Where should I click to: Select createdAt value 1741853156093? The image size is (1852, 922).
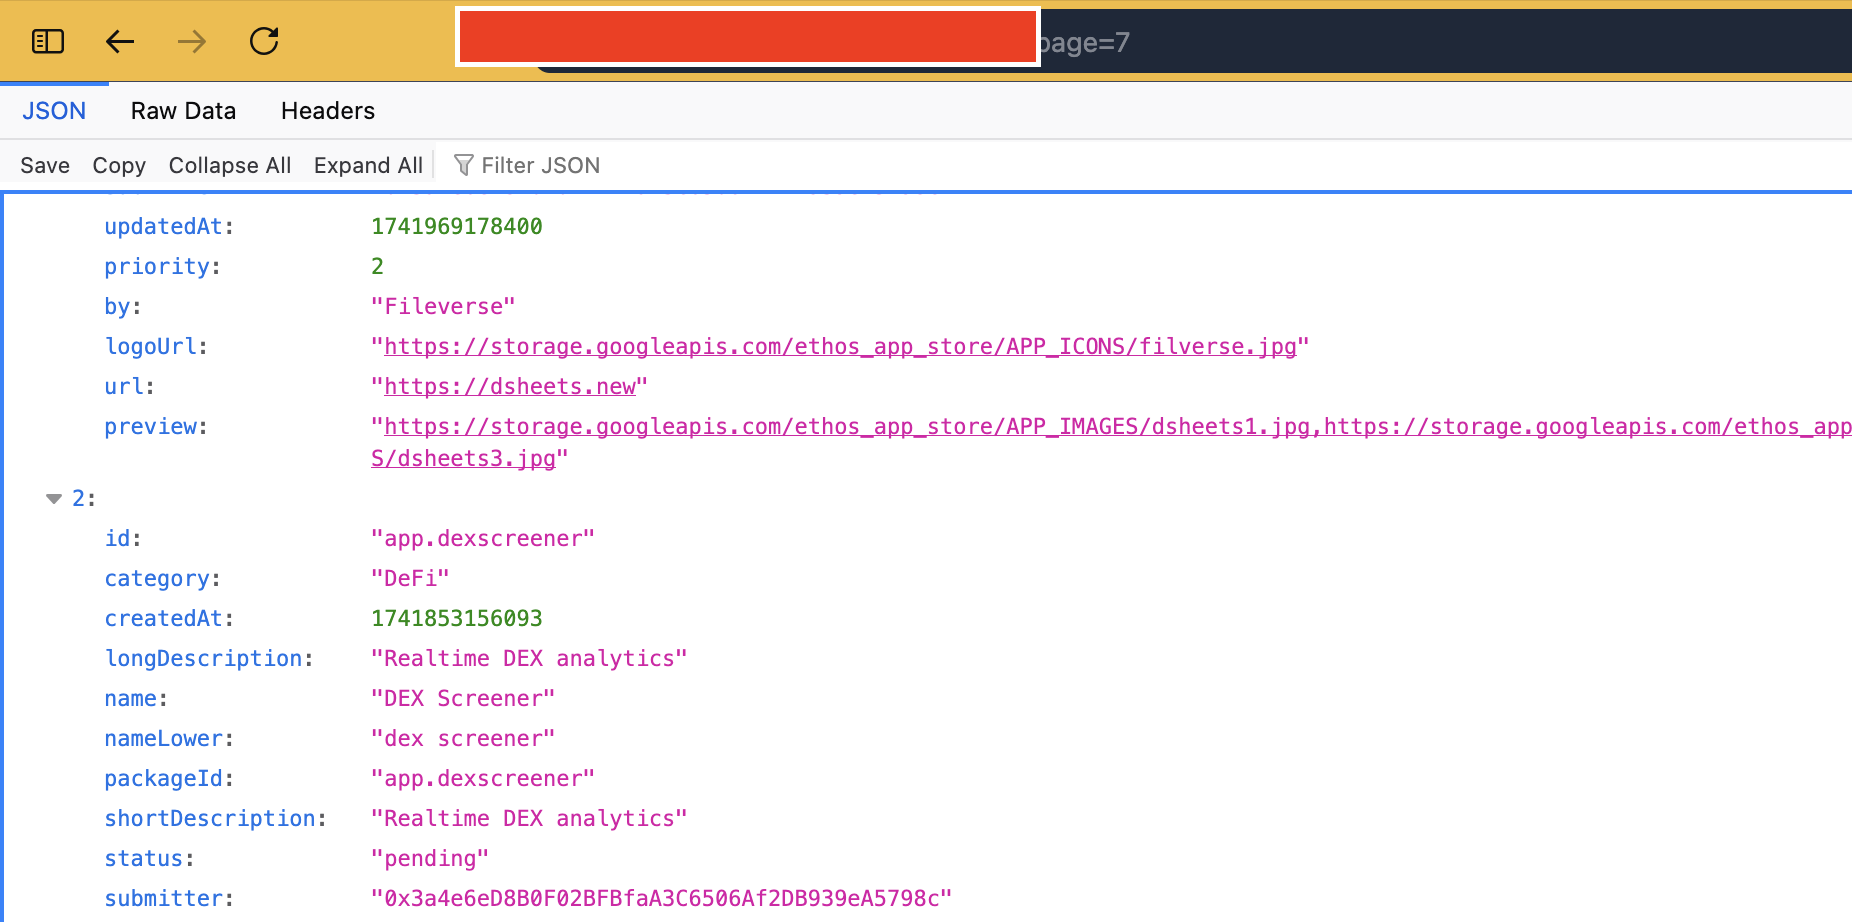point(457,618)
